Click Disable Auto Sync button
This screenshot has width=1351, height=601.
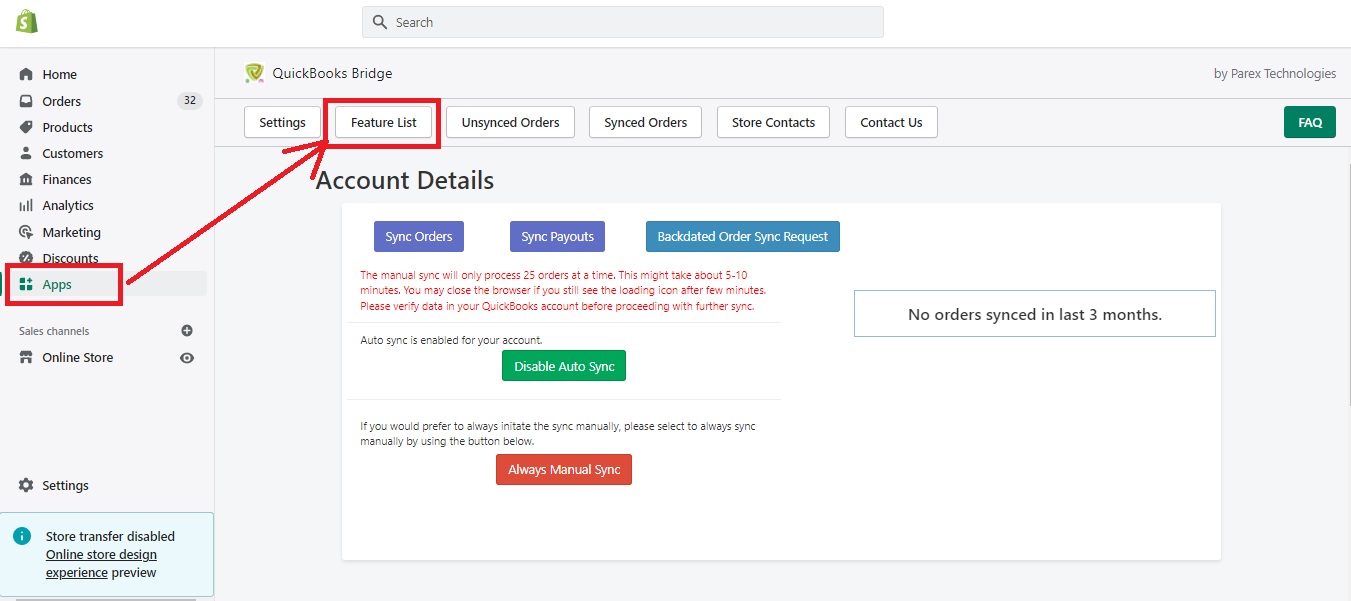564,366
